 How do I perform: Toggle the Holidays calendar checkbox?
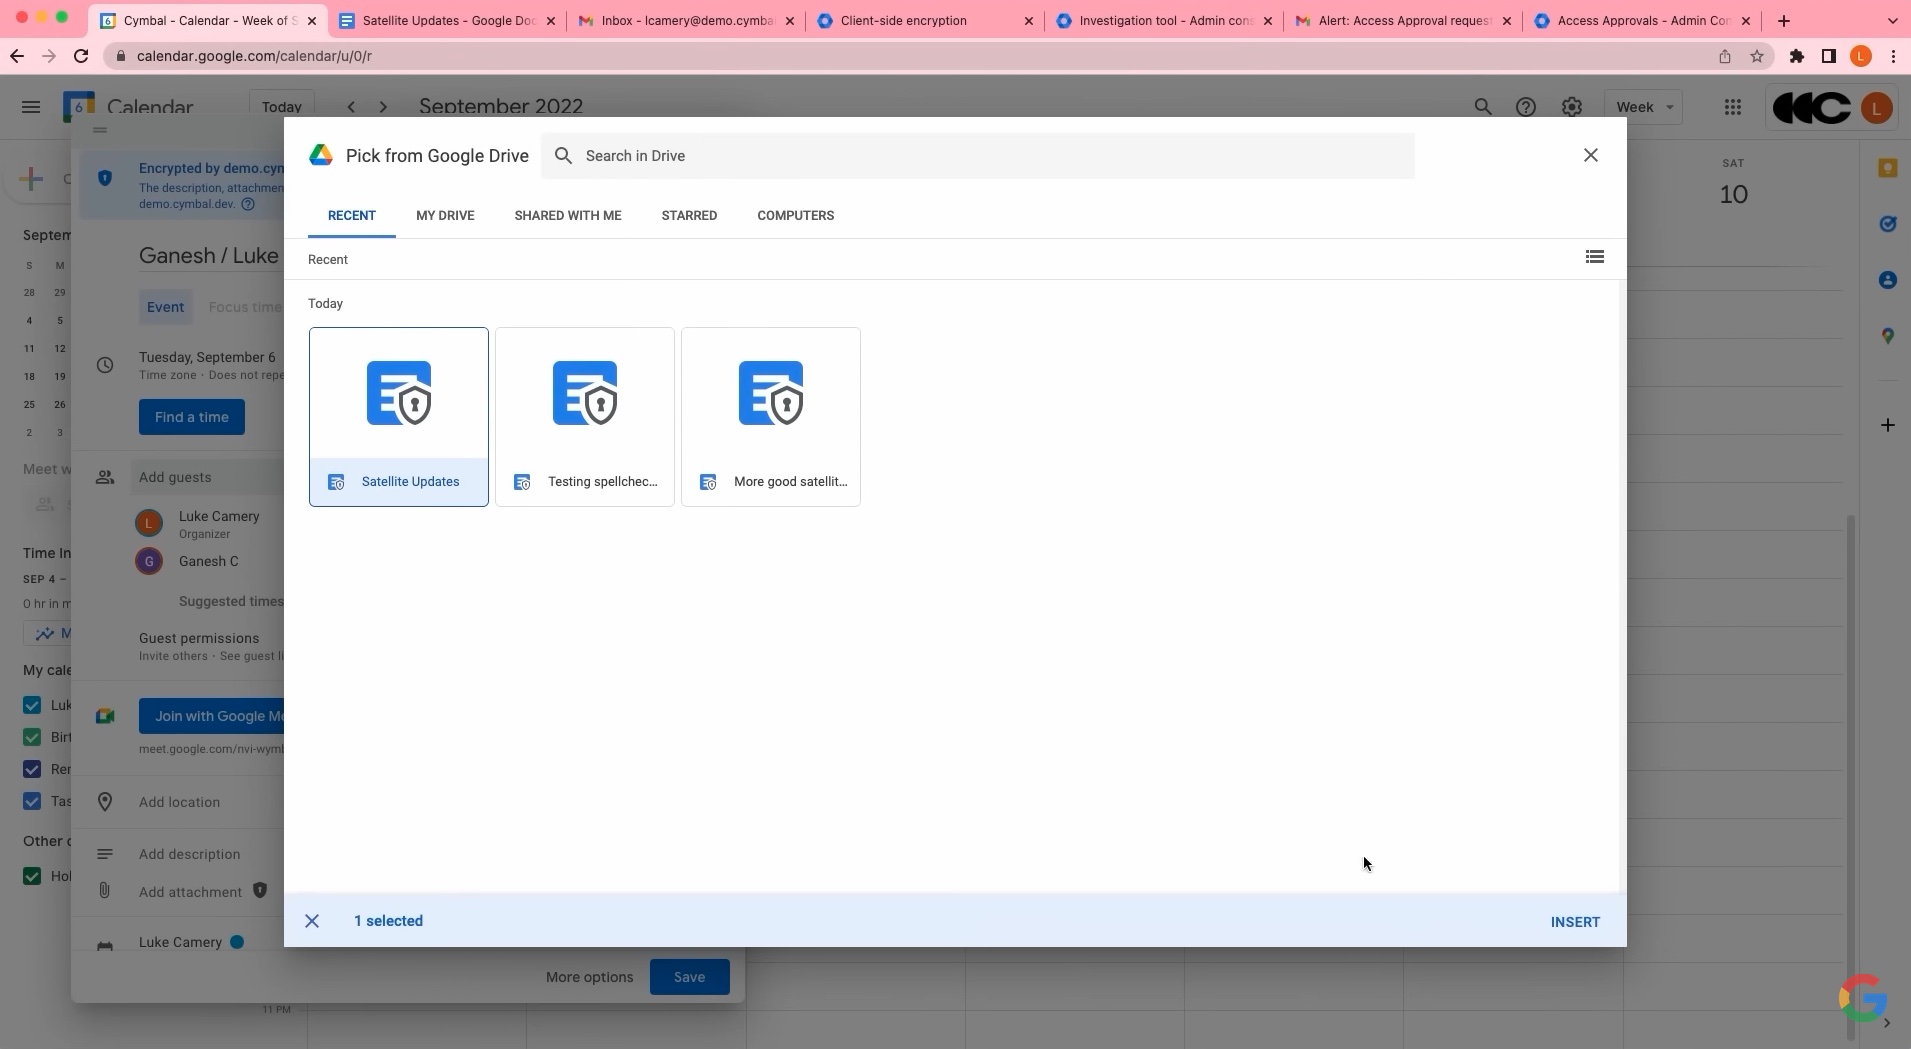click(31, 876)
